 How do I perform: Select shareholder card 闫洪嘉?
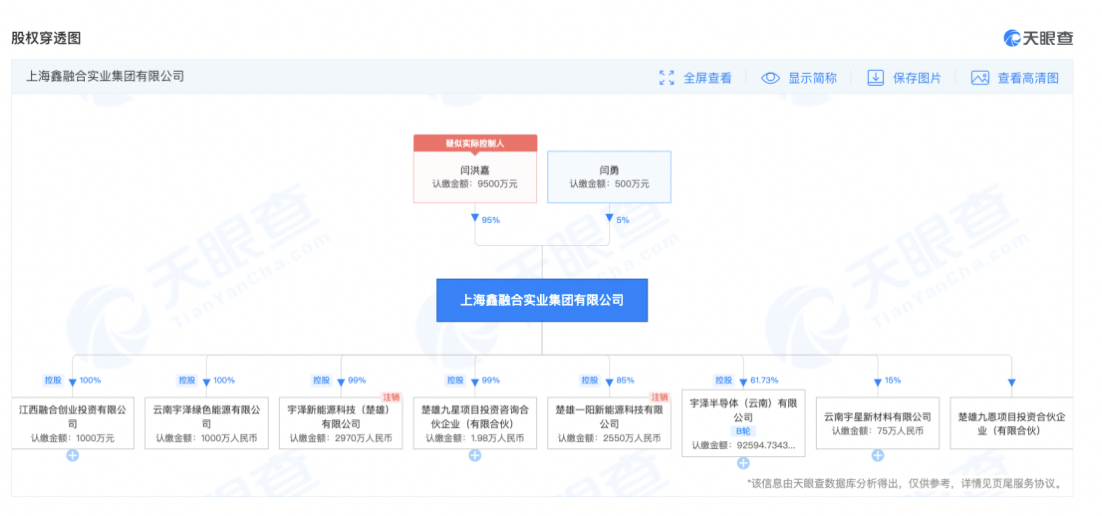point(474,176)
